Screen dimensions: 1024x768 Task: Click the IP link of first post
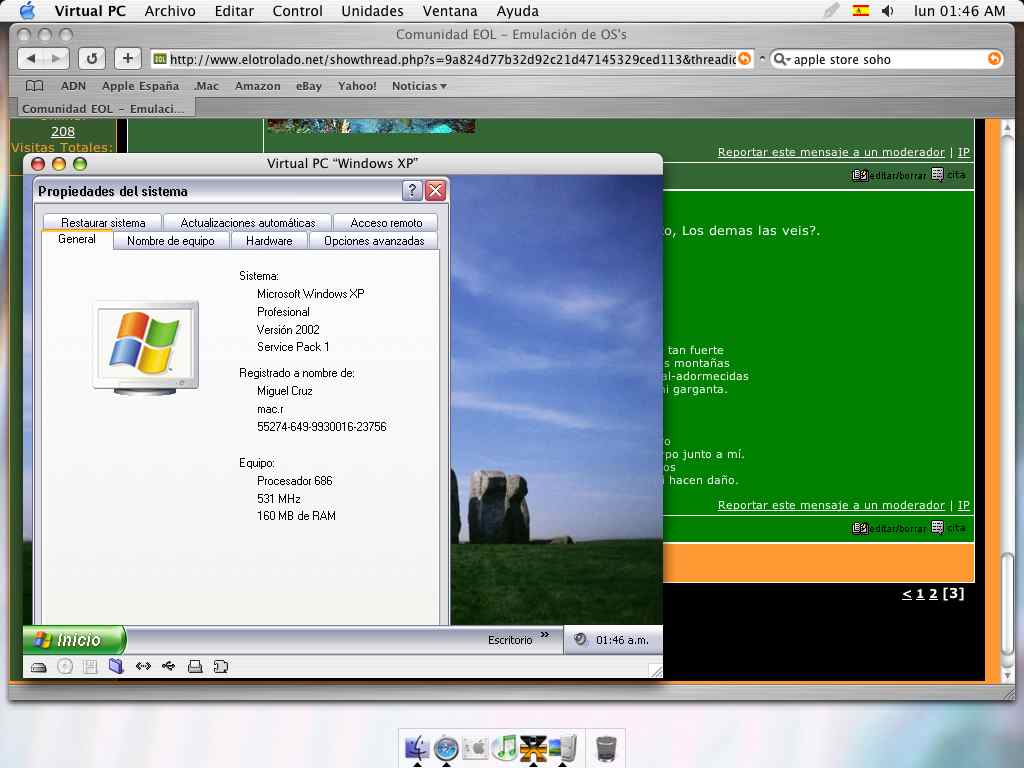pyautogui.click(x=963, y=152)
